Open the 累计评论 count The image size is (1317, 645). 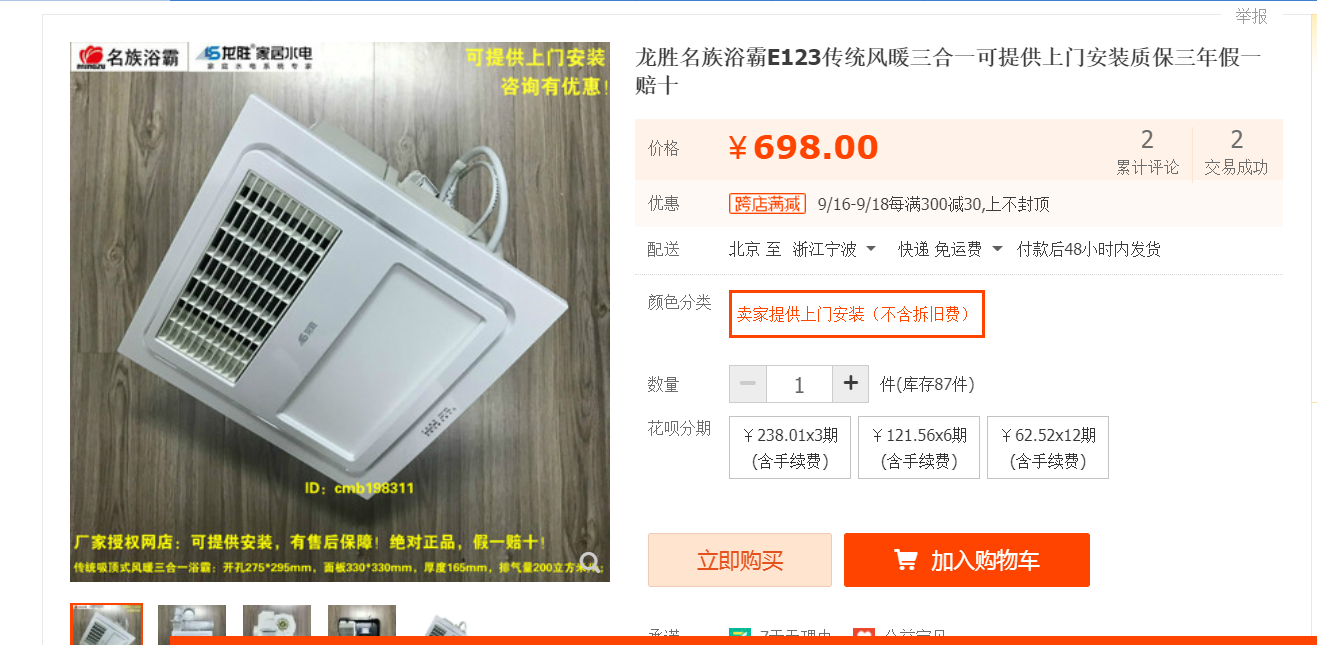tap(1147, 153)
